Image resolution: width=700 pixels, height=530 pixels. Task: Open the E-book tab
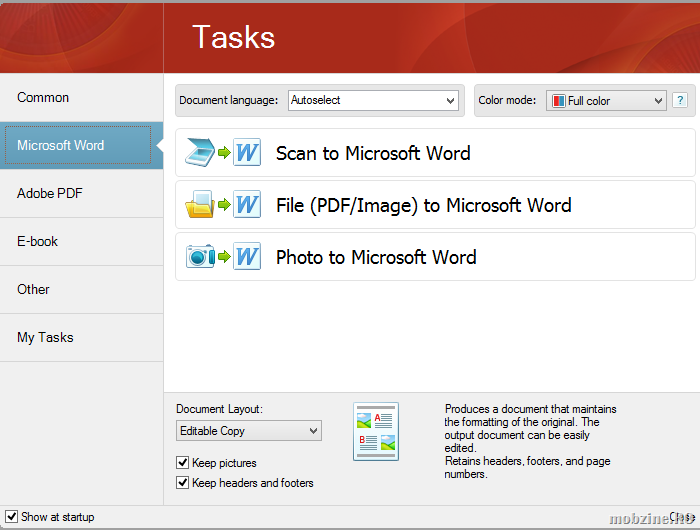(81, 242)
